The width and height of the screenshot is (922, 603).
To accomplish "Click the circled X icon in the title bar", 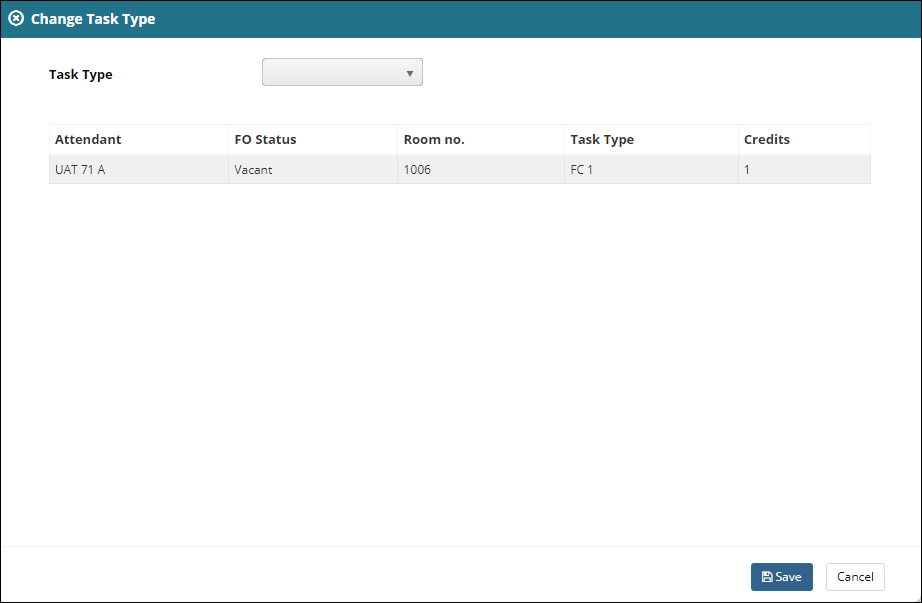I will pos(16,18).
